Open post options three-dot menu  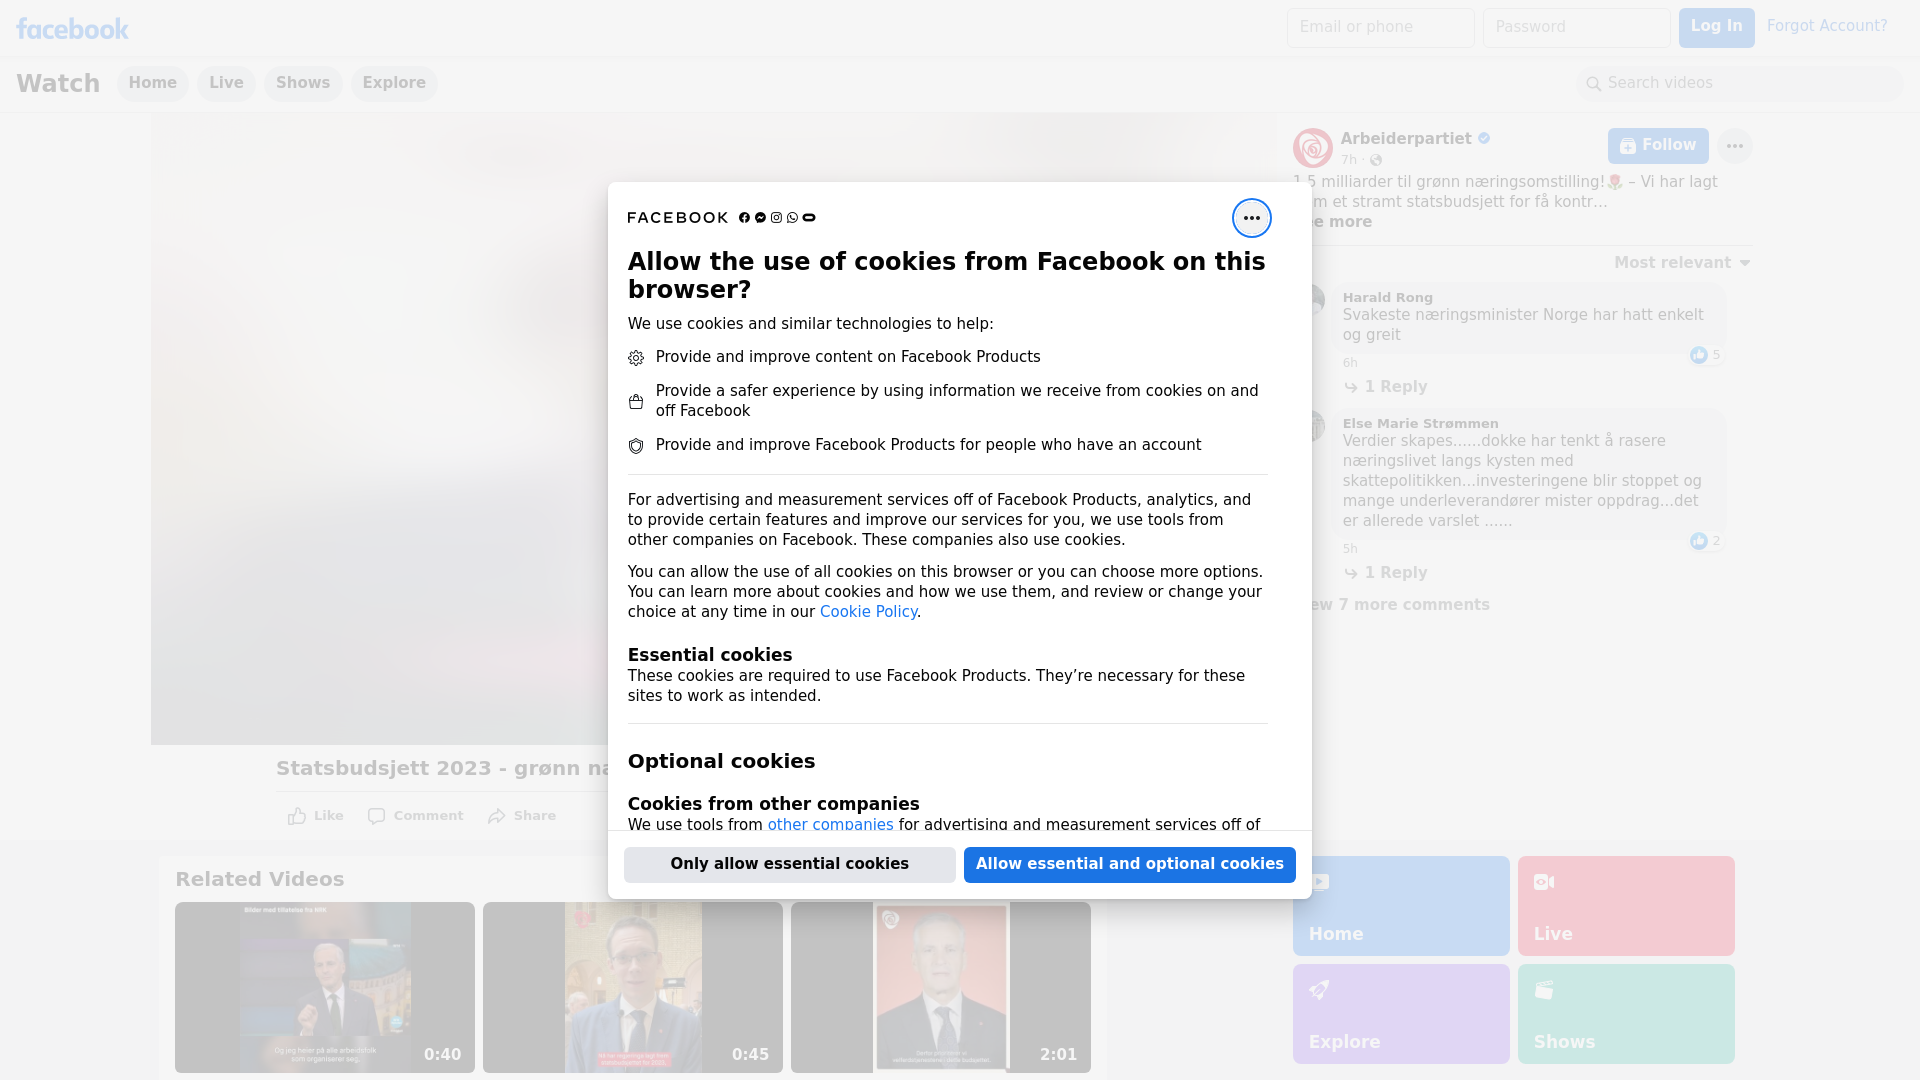click(1734, 146)
